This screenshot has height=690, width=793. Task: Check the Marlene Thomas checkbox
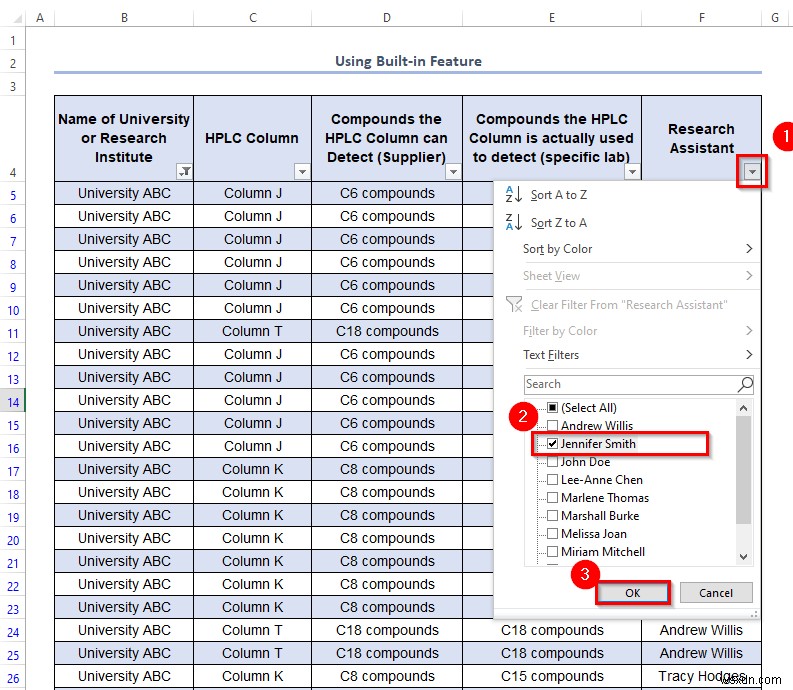coord(552,498)
